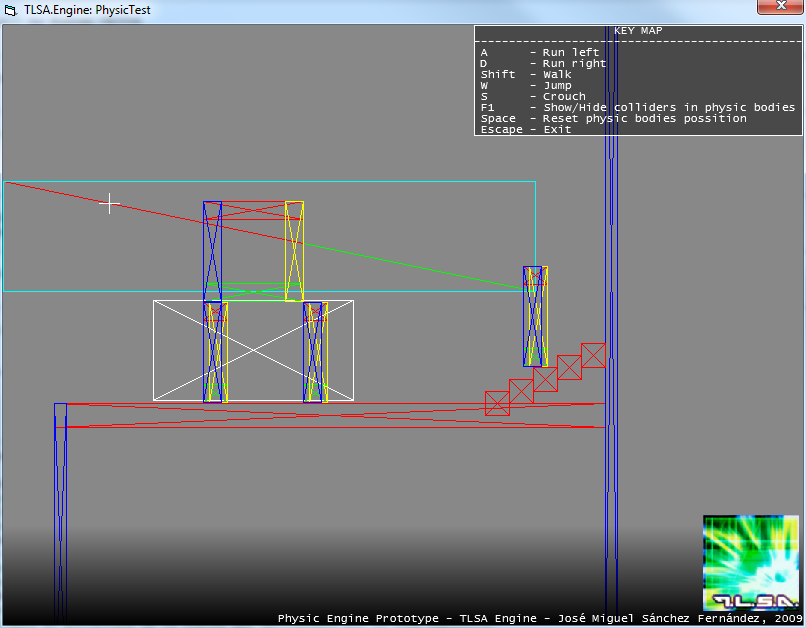
Task: Click the 'Reset physic bodies possition' key entry
Action: point(613,118)
